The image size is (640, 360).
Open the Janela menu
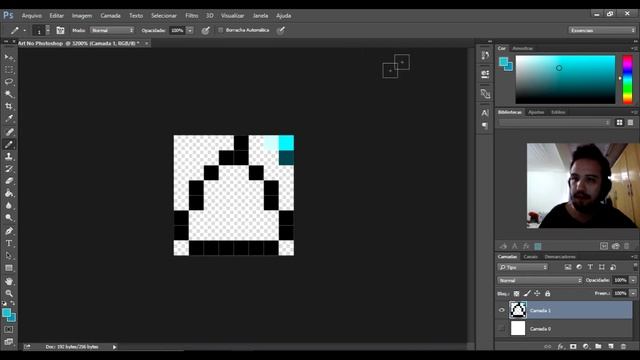click(x=260, y=16)
